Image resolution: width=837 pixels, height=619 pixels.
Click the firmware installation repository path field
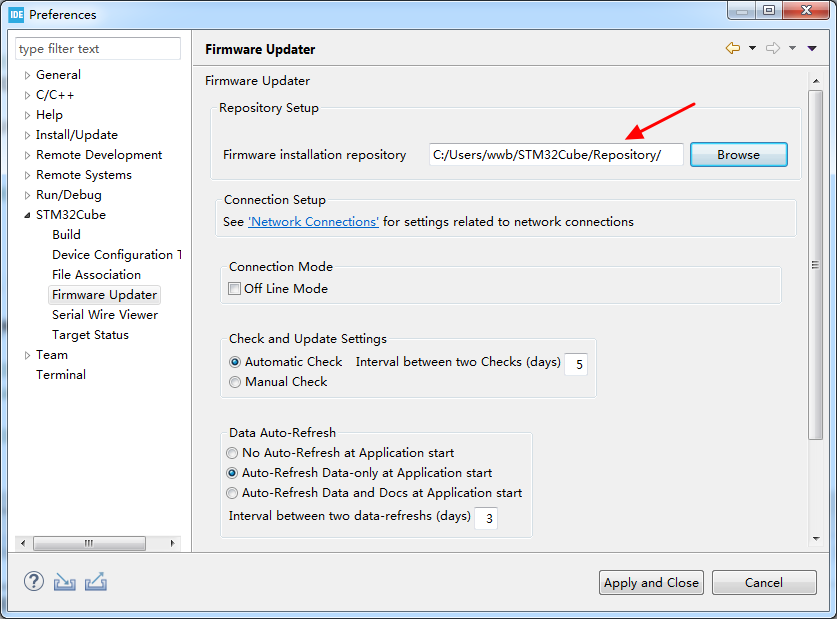556,155
